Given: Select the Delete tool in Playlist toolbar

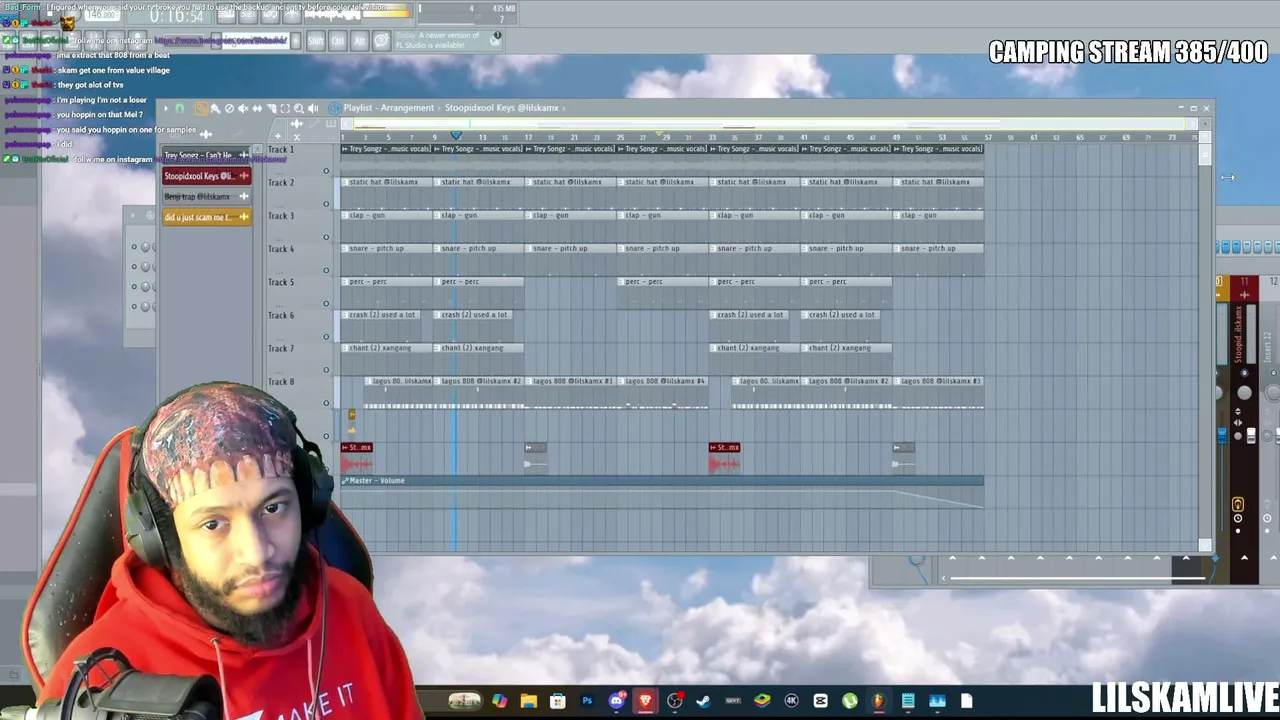Looking at the screenshot, I should pyautogui.click(x=229, y=108).
